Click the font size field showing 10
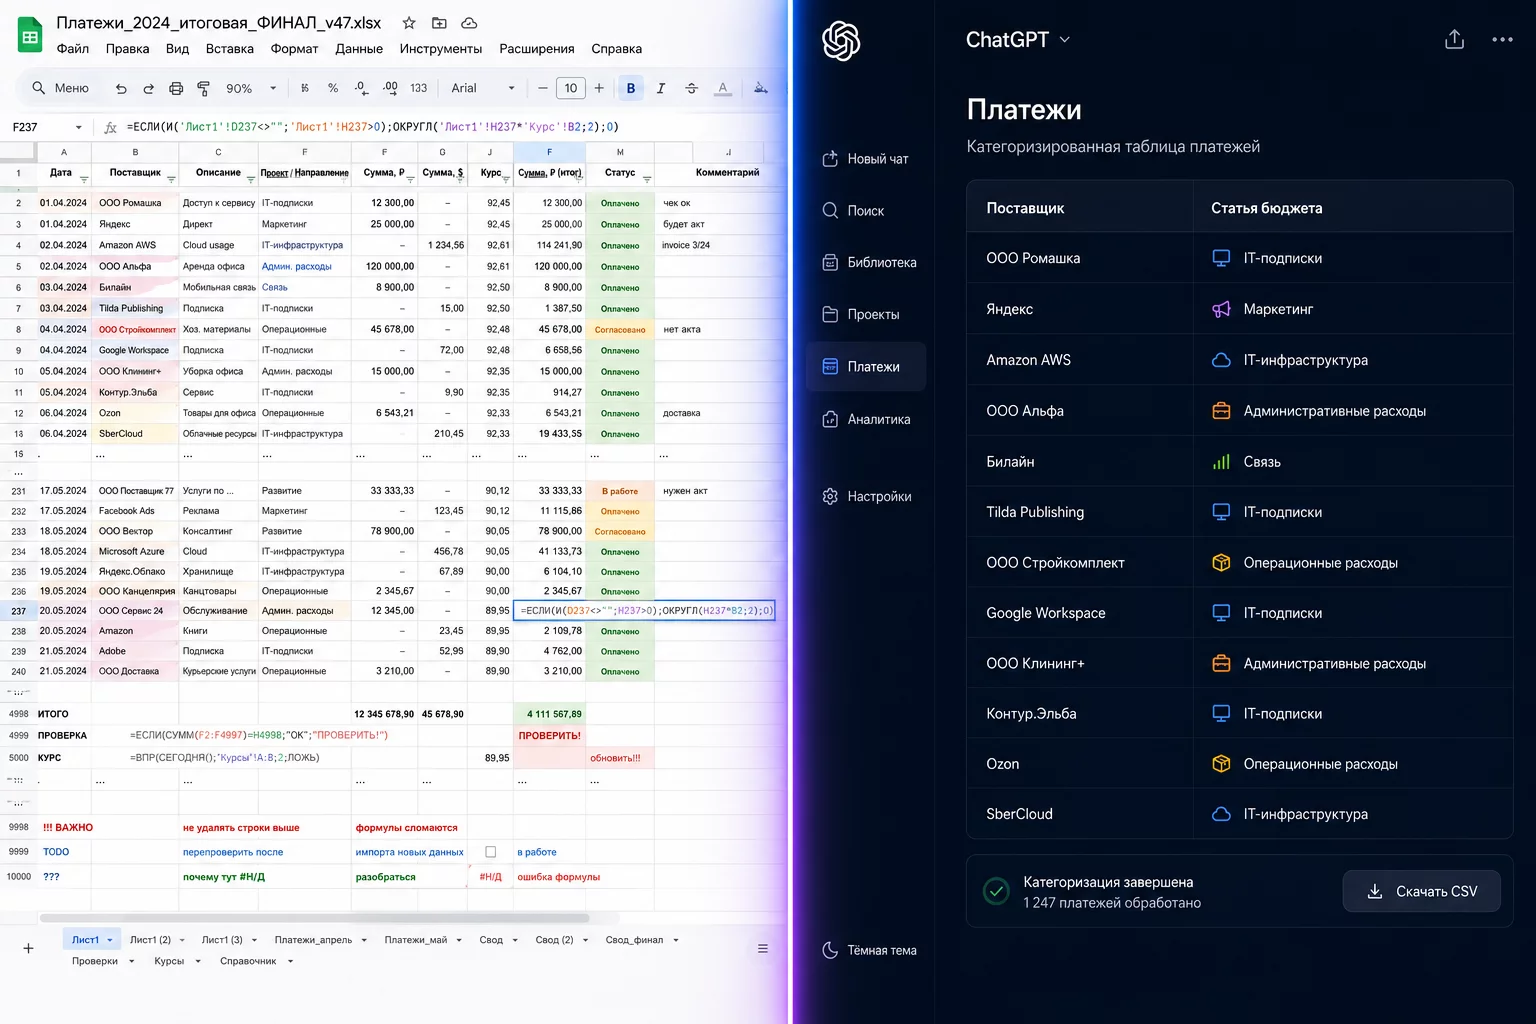This screenshot has height=1024, width=1536. [570, 88]
